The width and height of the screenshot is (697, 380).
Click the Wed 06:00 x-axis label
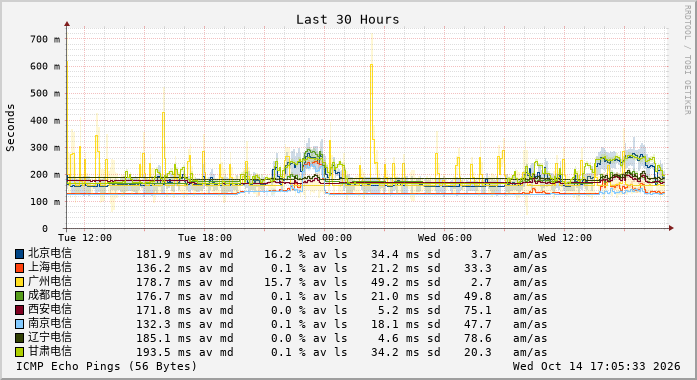coord(445,238)
